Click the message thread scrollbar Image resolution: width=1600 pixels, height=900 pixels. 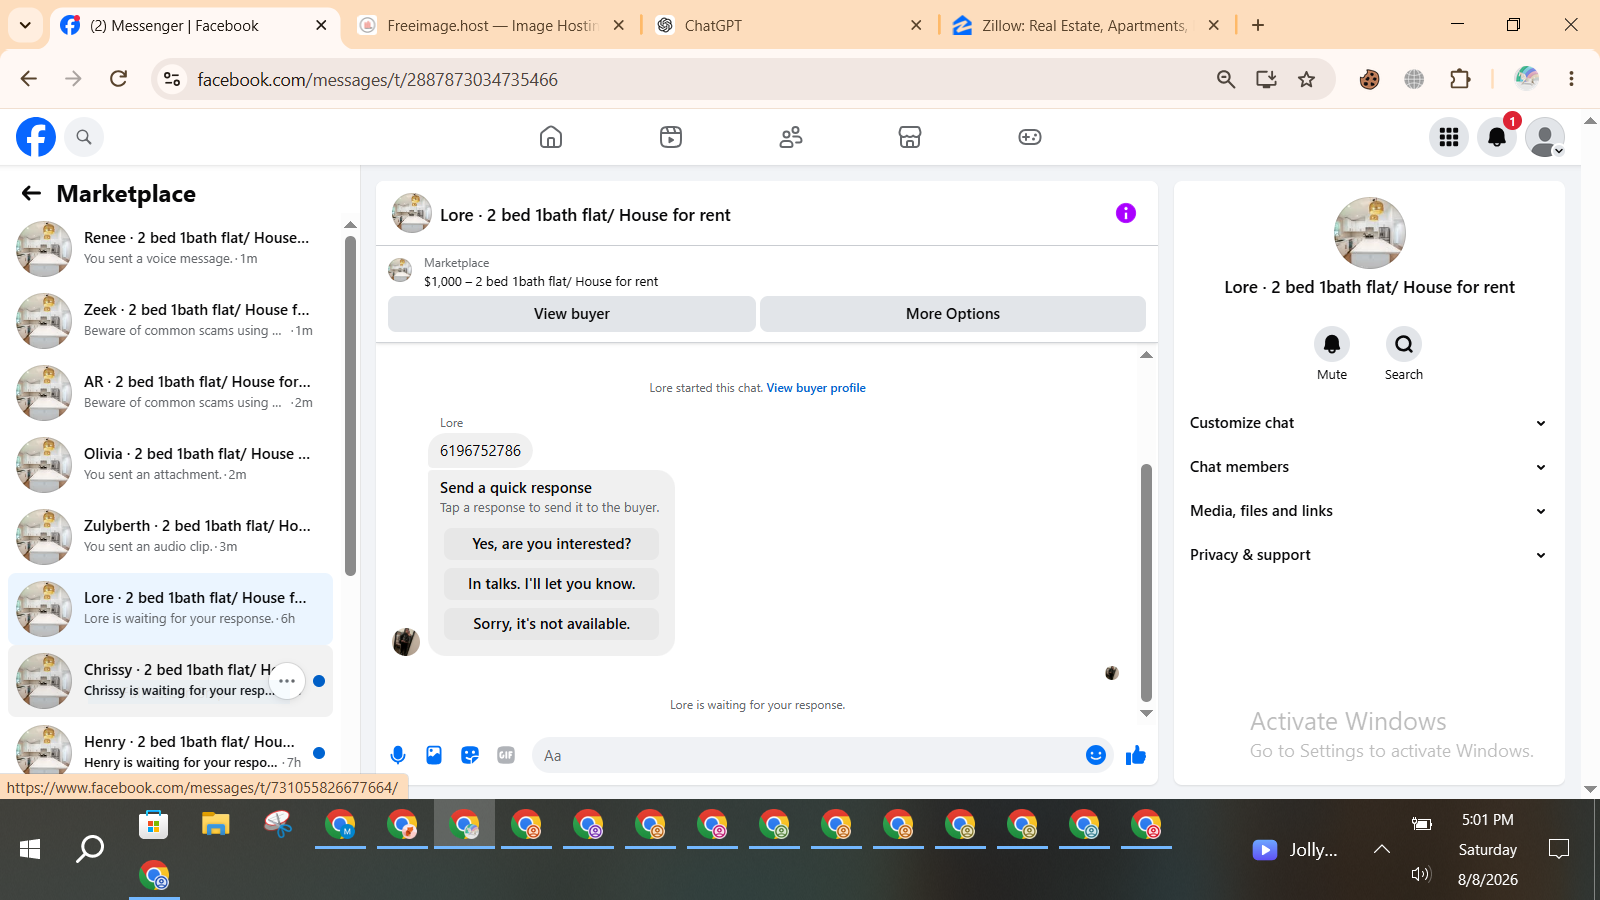pos(1146,583)
